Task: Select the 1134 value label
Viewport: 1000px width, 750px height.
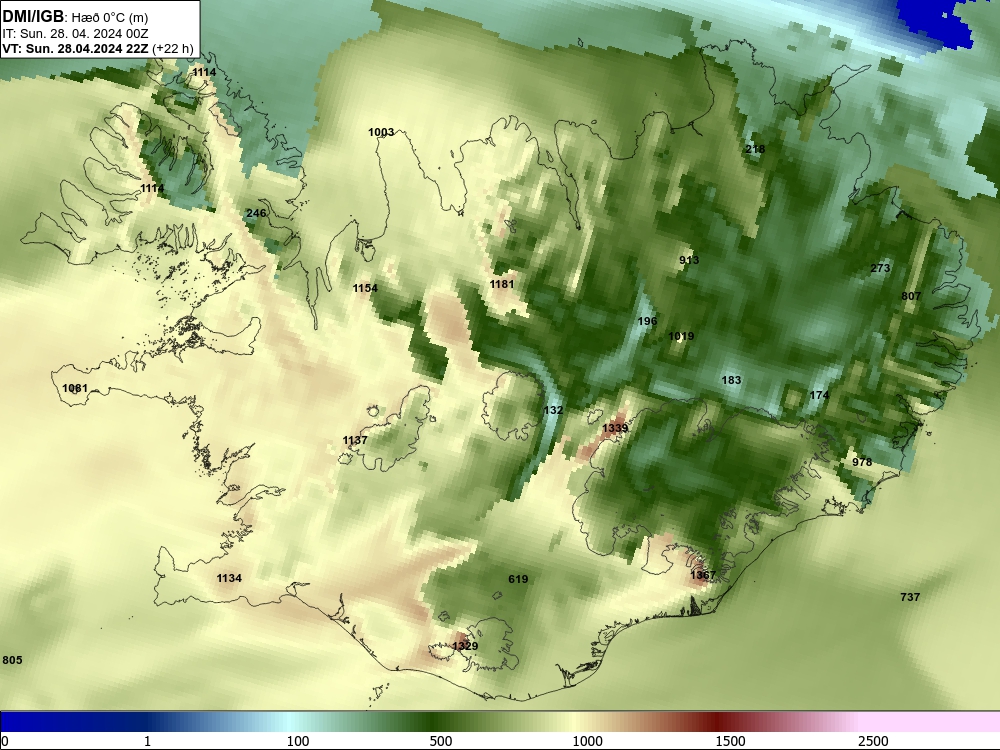Action: [229, 578]
